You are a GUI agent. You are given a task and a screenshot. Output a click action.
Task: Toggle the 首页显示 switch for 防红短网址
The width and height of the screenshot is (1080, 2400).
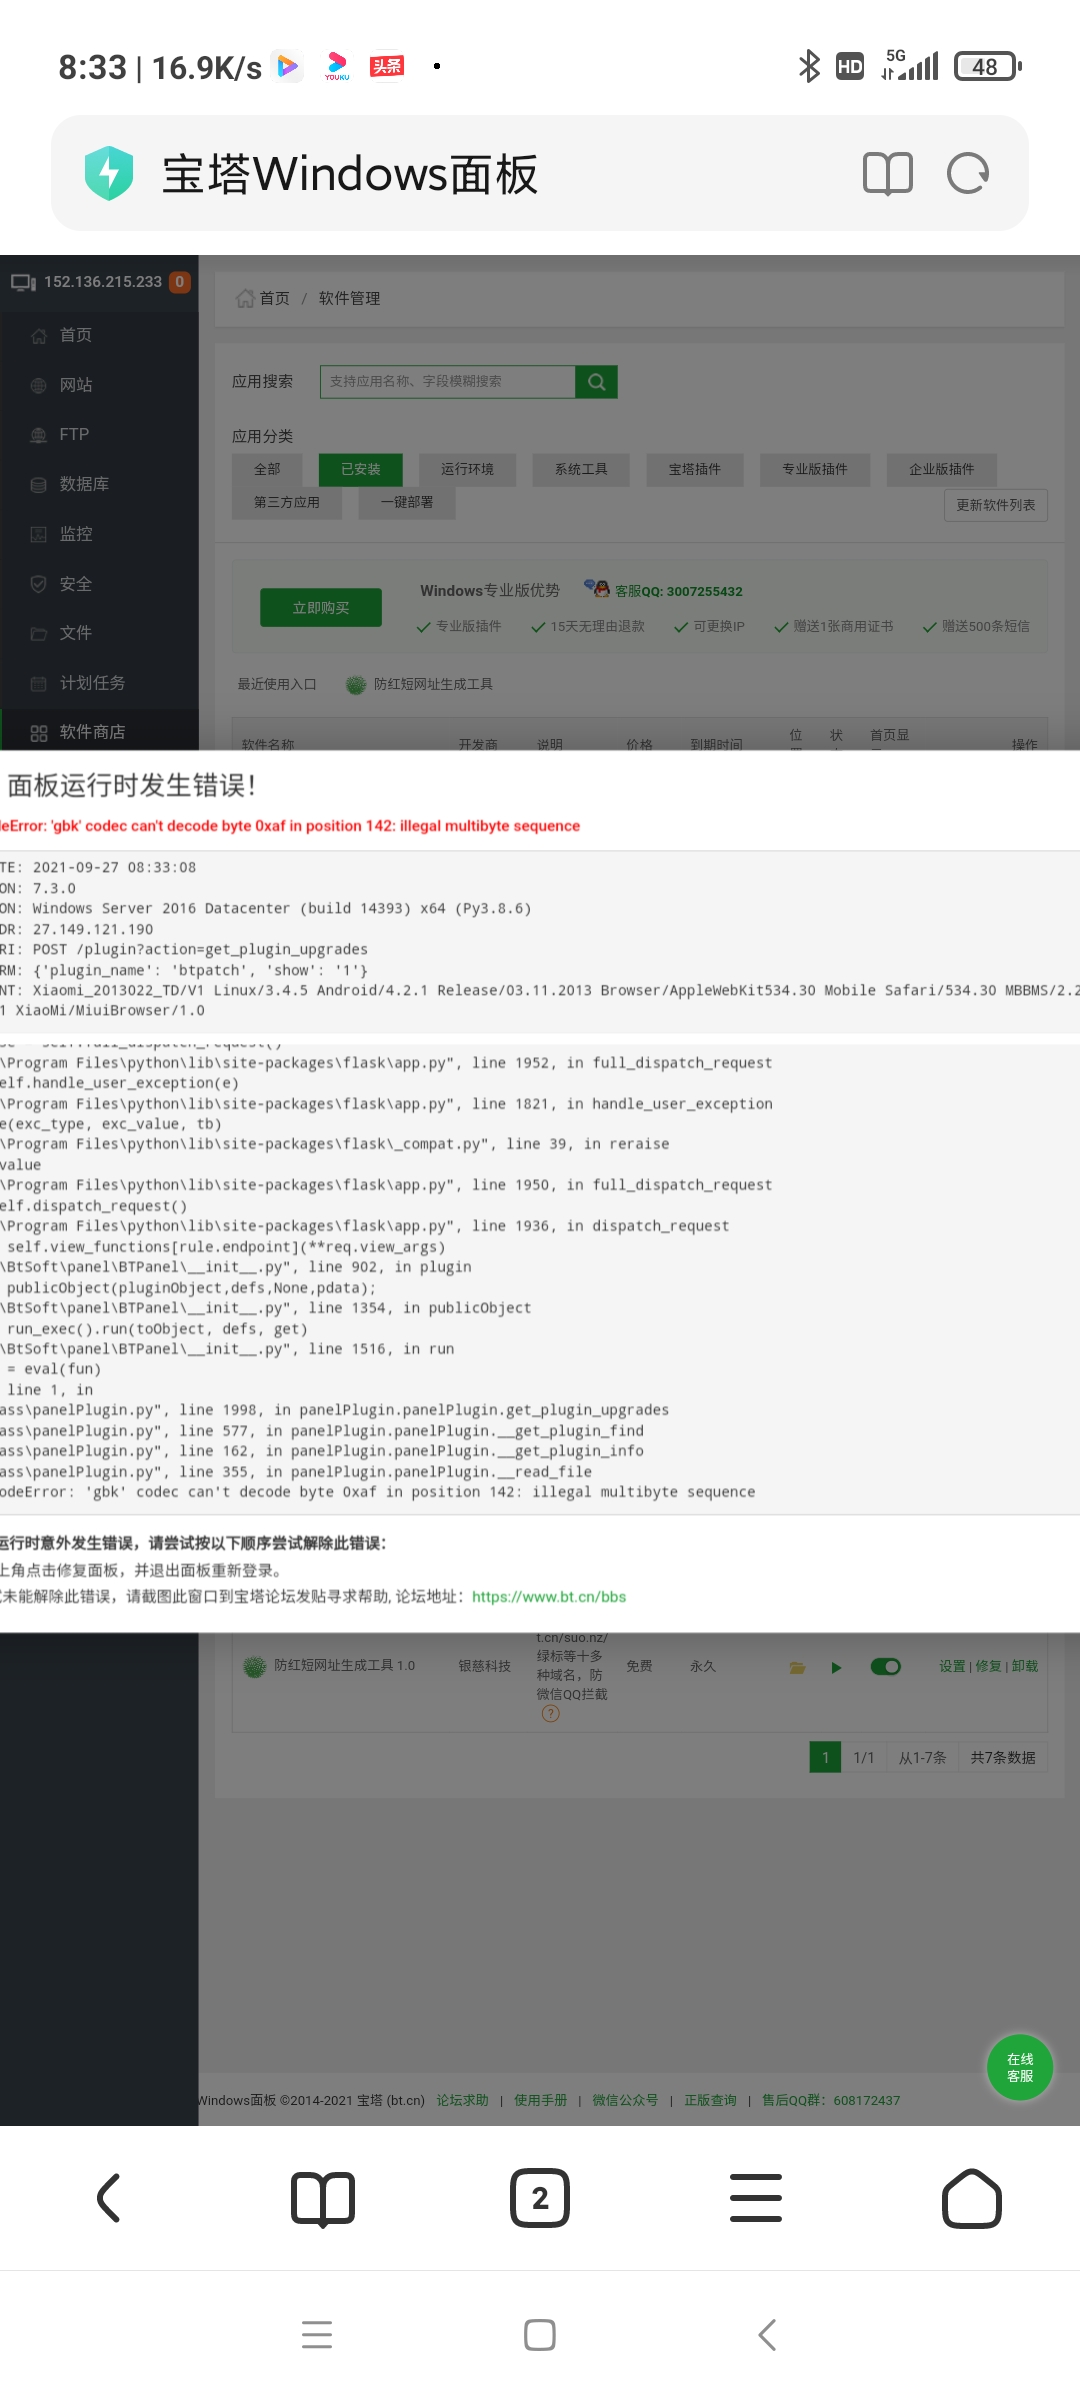click(x=886, y=1666)
